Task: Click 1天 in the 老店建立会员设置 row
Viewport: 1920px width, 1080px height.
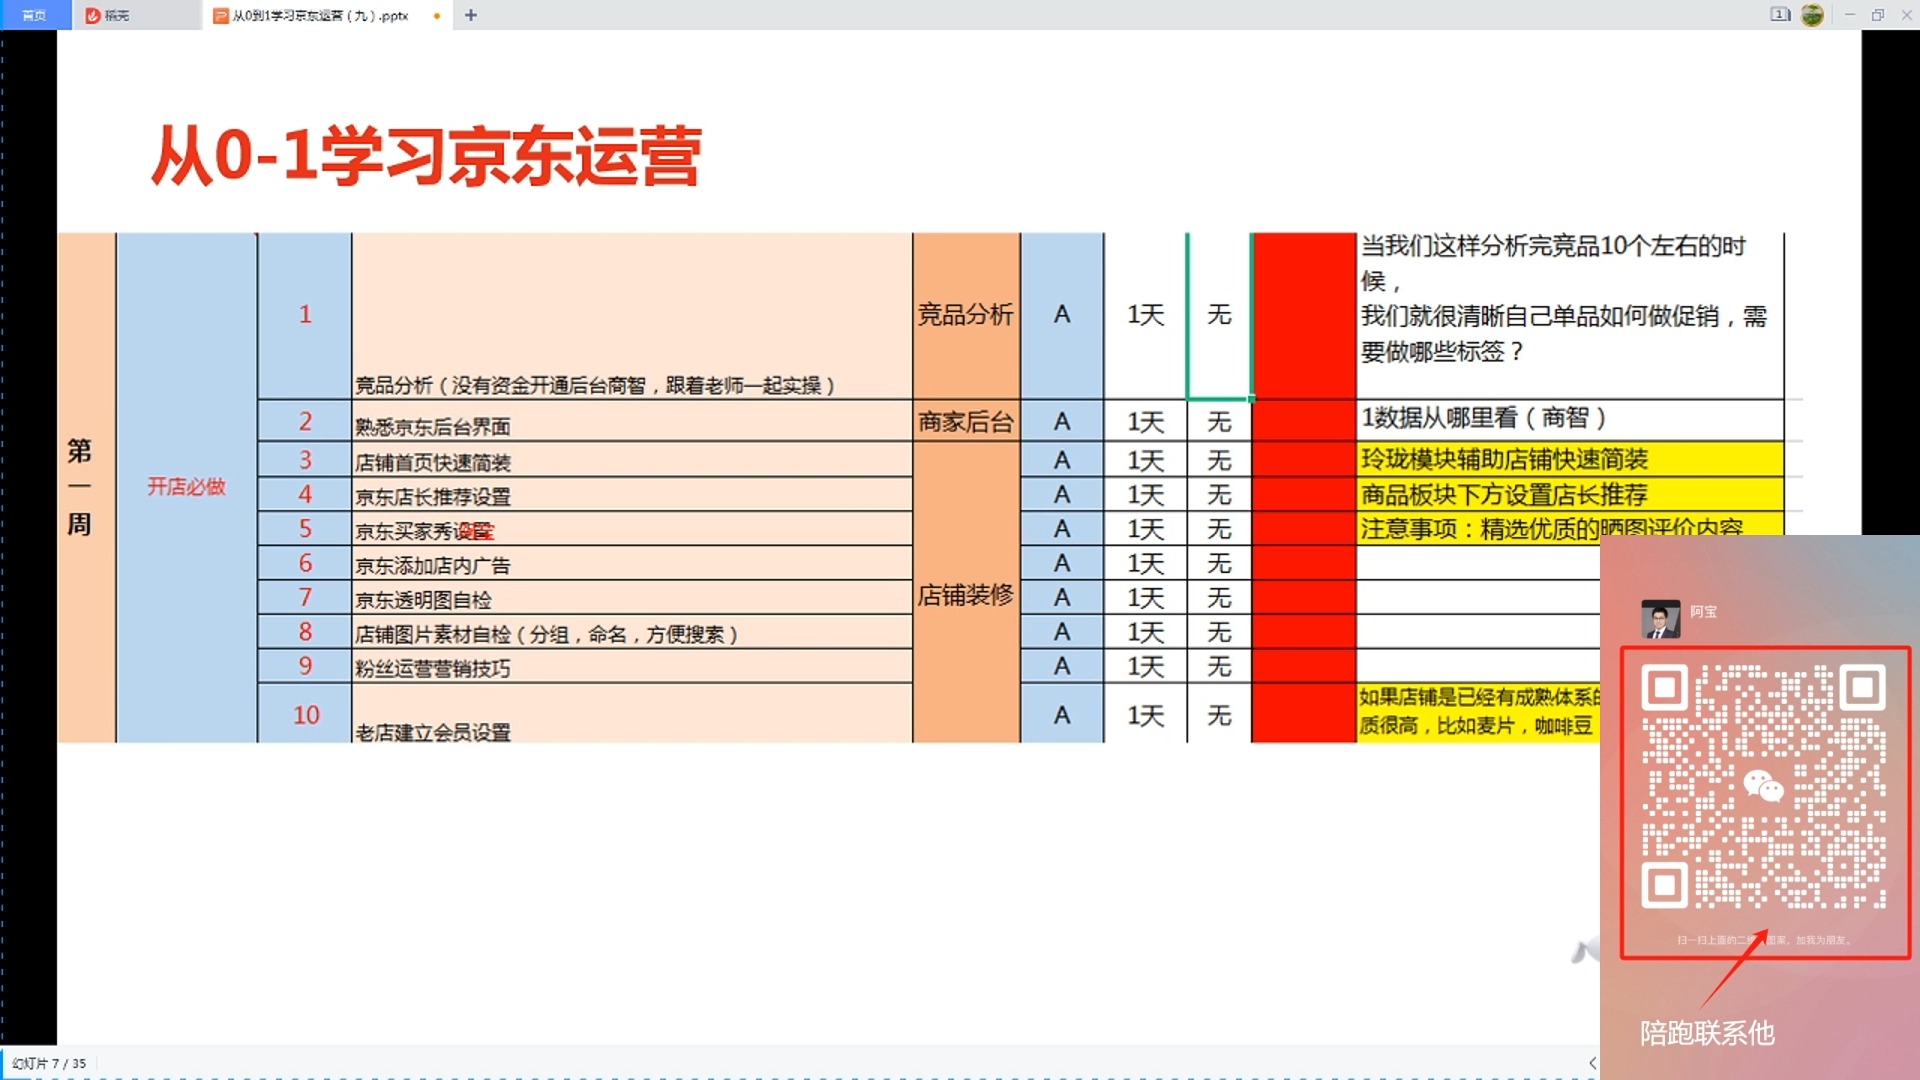Action: pyautogui.click(x=1146, y=715)
